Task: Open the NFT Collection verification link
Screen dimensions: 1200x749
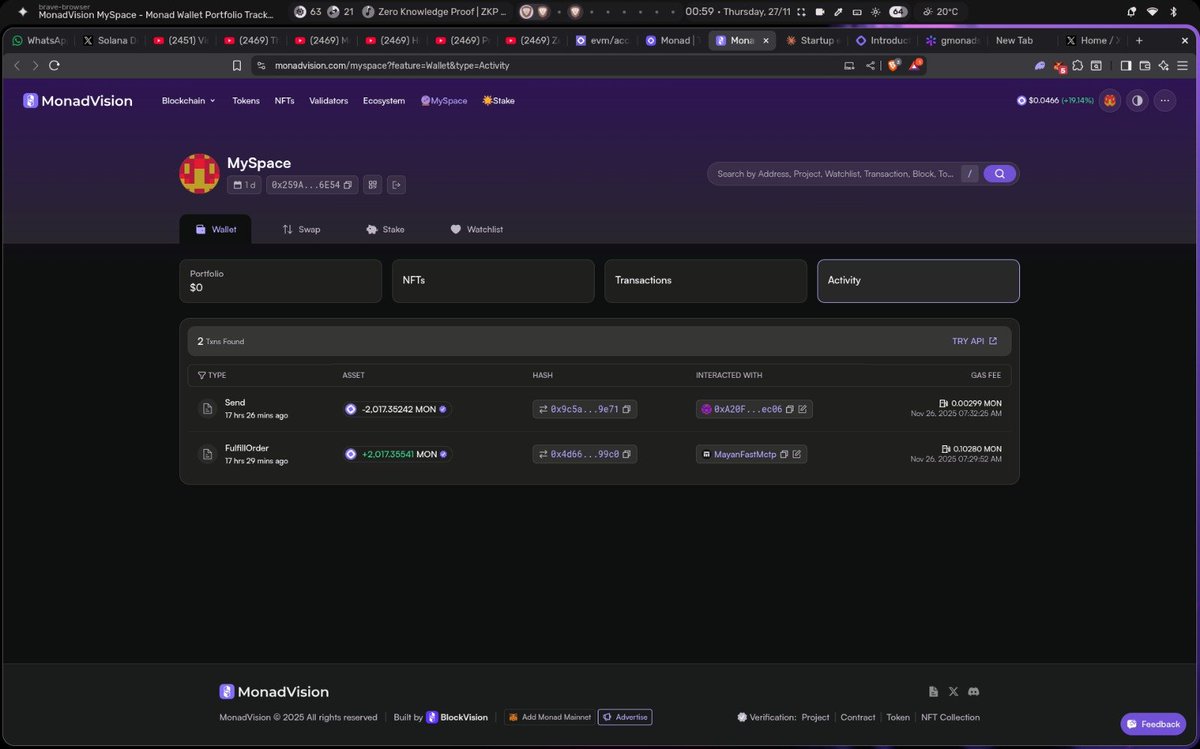Action: coord(950,717)
